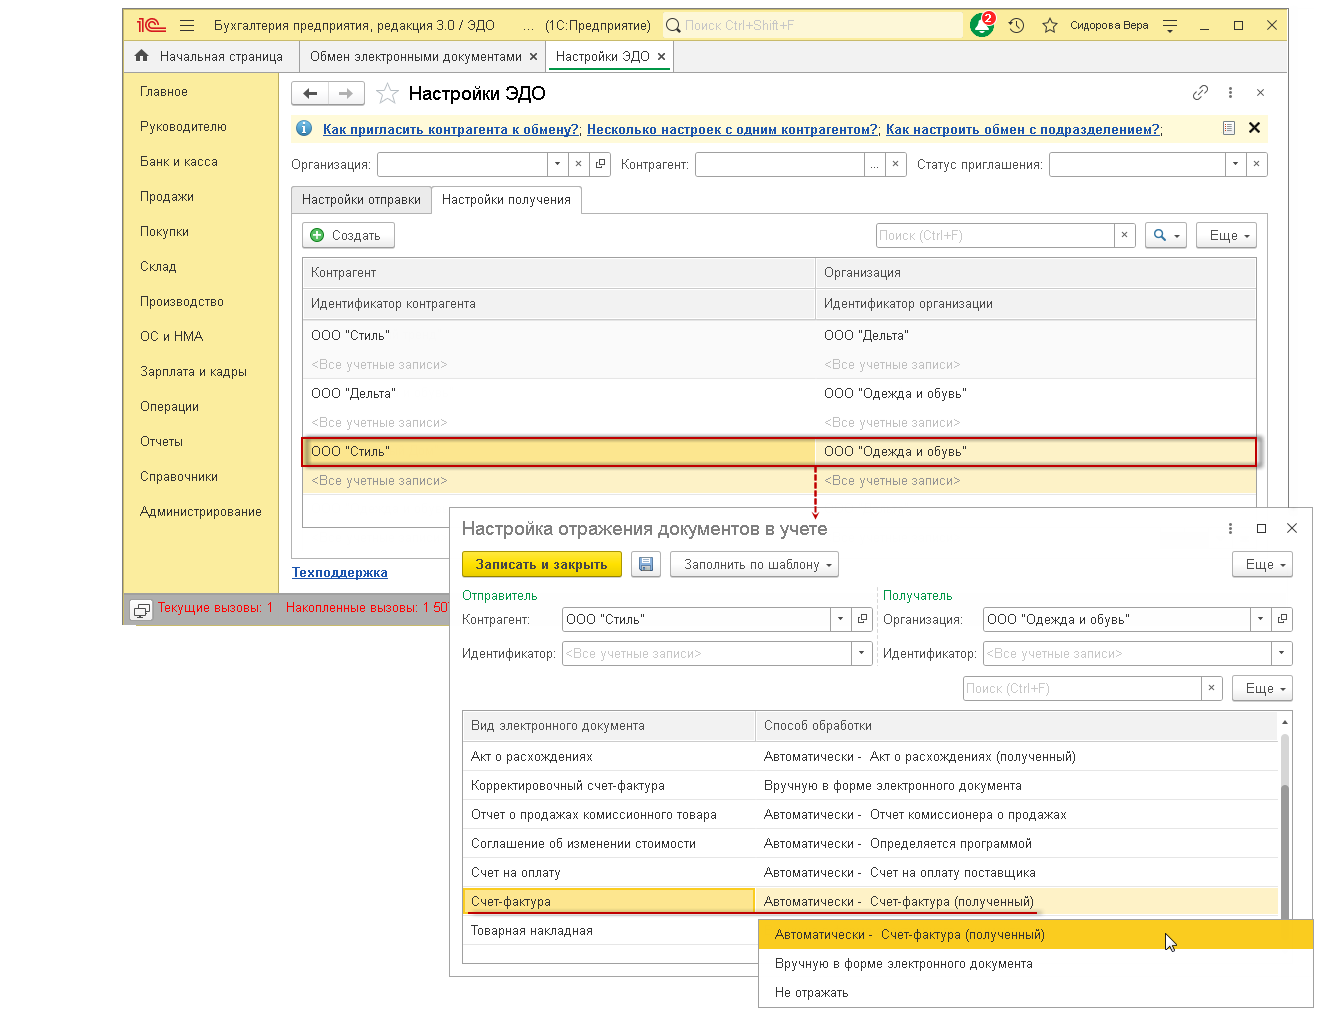Select Автоматически - Счет-фактура (полученный) option
The height and width of the screenshot is (1010, 1319).
[x=1035, y=934]
